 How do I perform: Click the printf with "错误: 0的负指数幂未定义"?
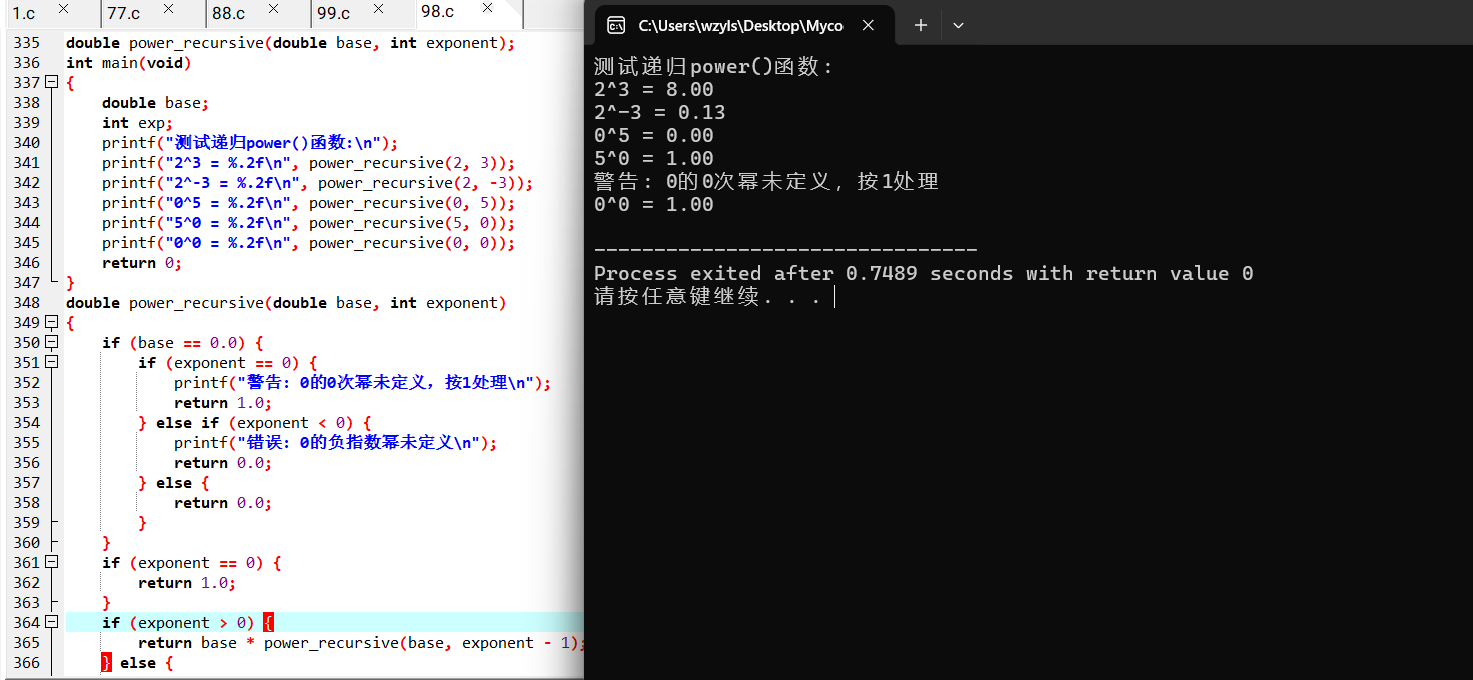335,443
